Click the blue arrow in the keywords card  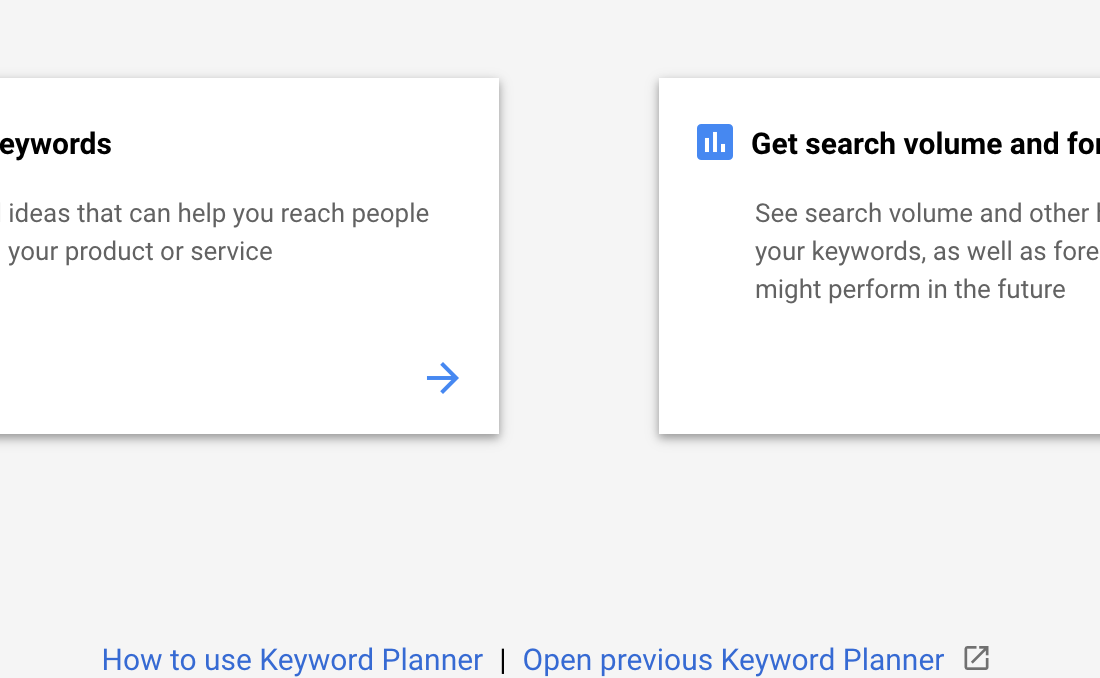443,378
